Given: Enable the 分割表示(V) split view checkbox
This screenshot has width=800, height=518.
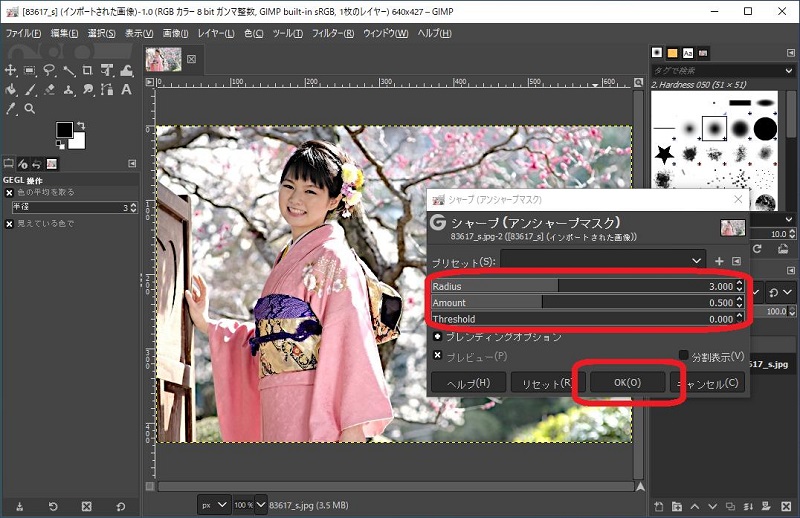Looking at the screenshot, I should 684,355.
